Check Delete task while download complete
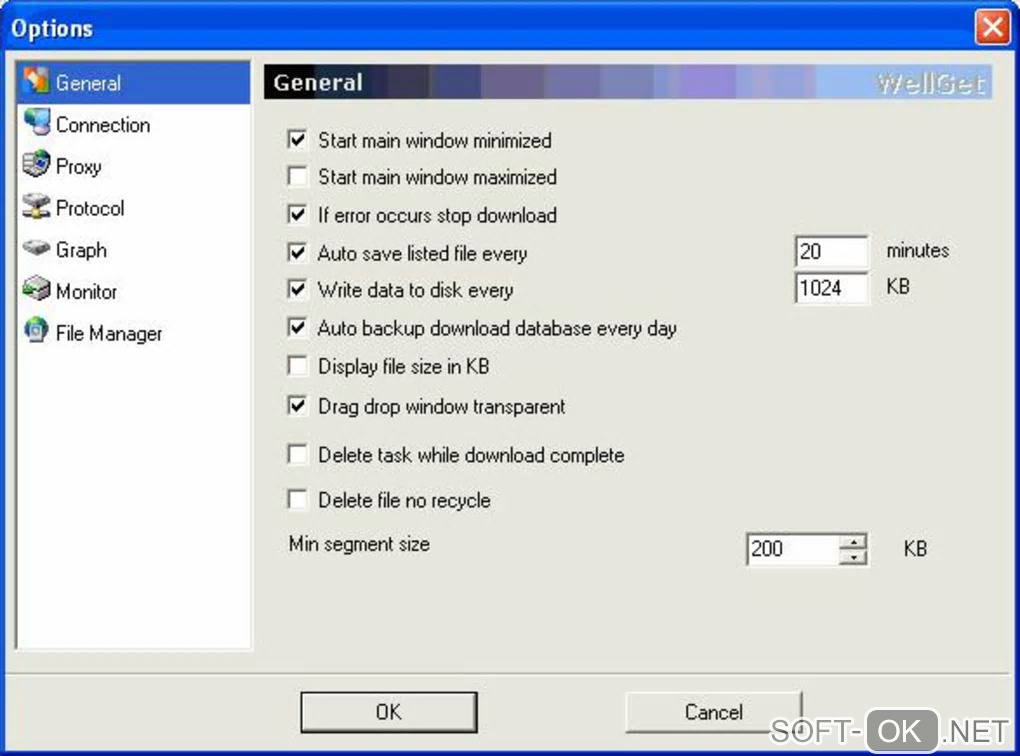This screenshot has width=1020, height=756. click(x=297, y=454)
